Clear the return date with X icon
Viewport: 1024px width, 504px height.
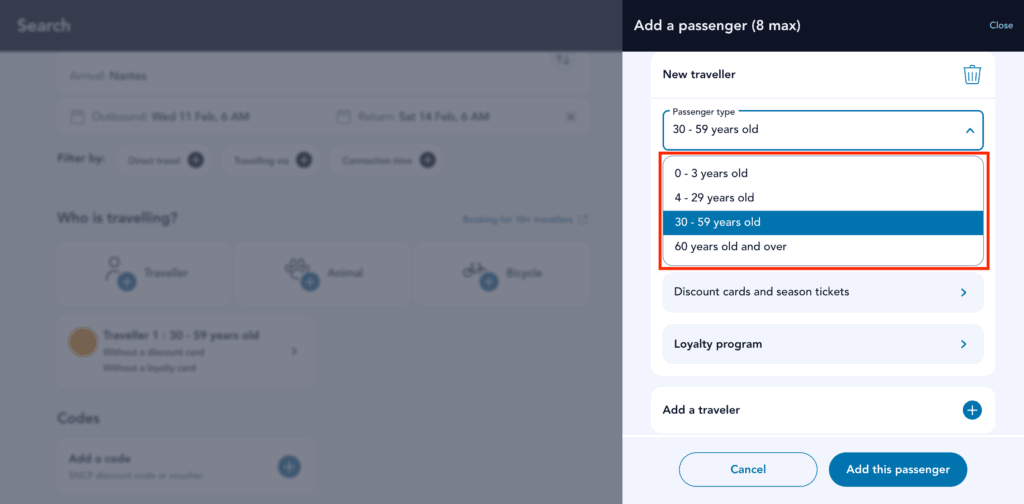point(571,117)
